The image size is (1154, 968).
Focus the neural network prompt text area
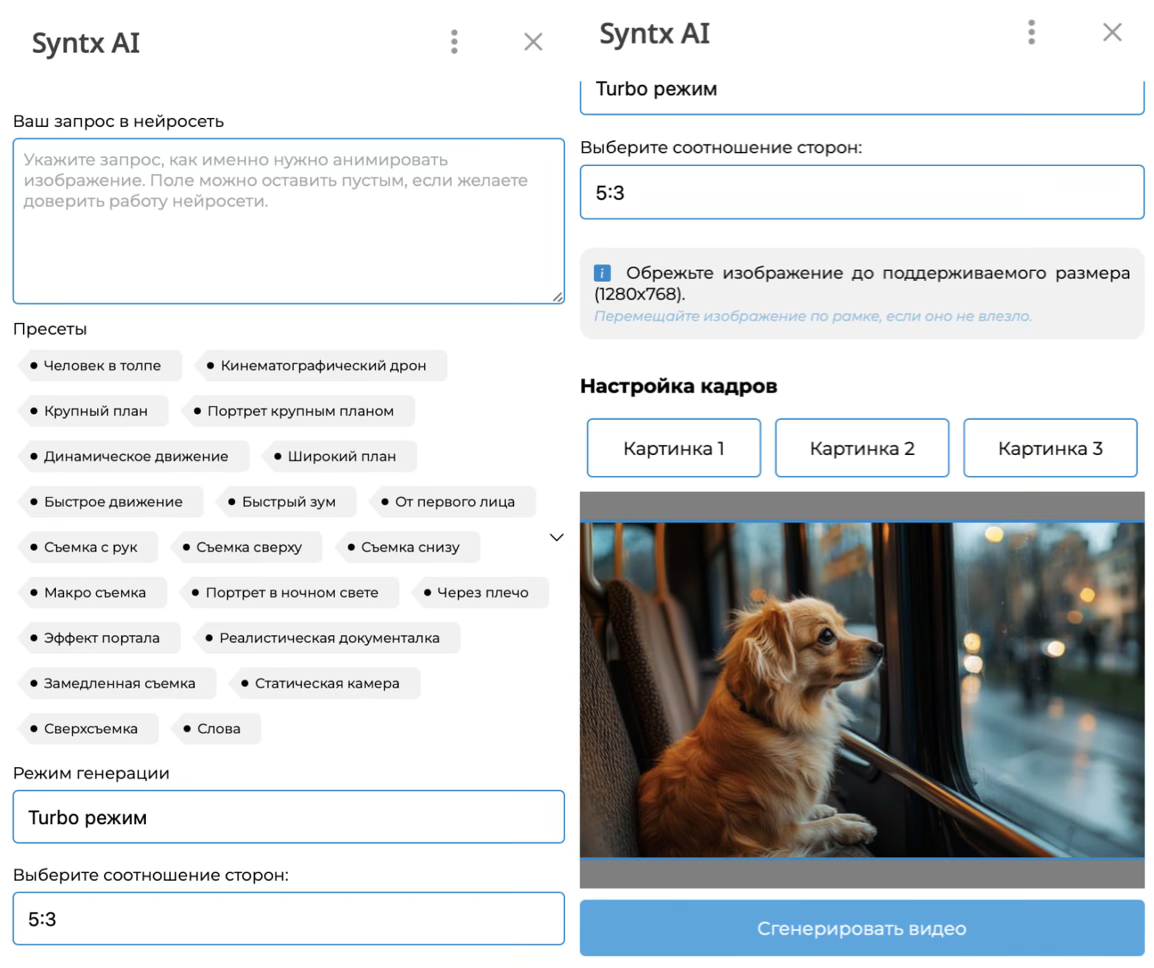(x=288, y=221)
